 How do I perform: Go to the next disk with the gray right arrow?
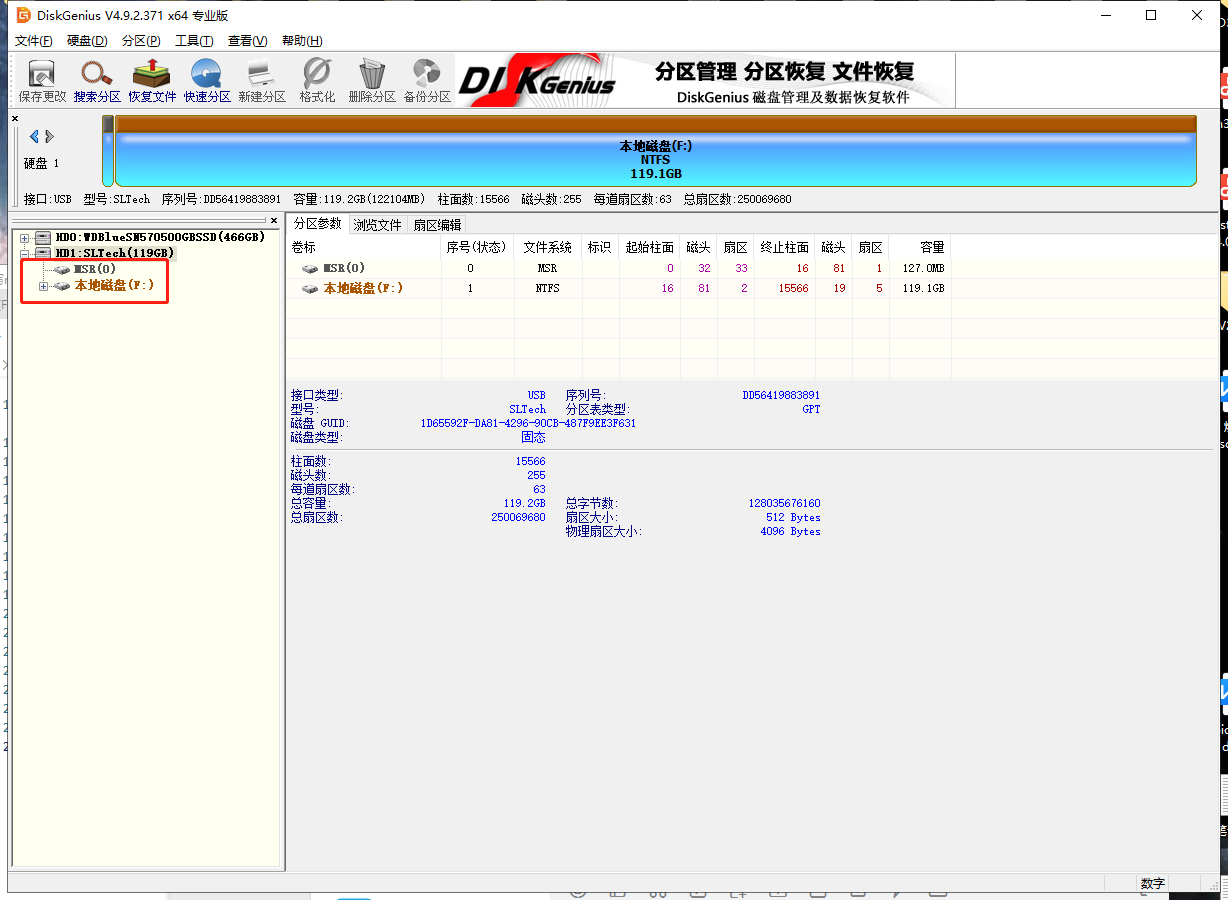tap(50, 136)
